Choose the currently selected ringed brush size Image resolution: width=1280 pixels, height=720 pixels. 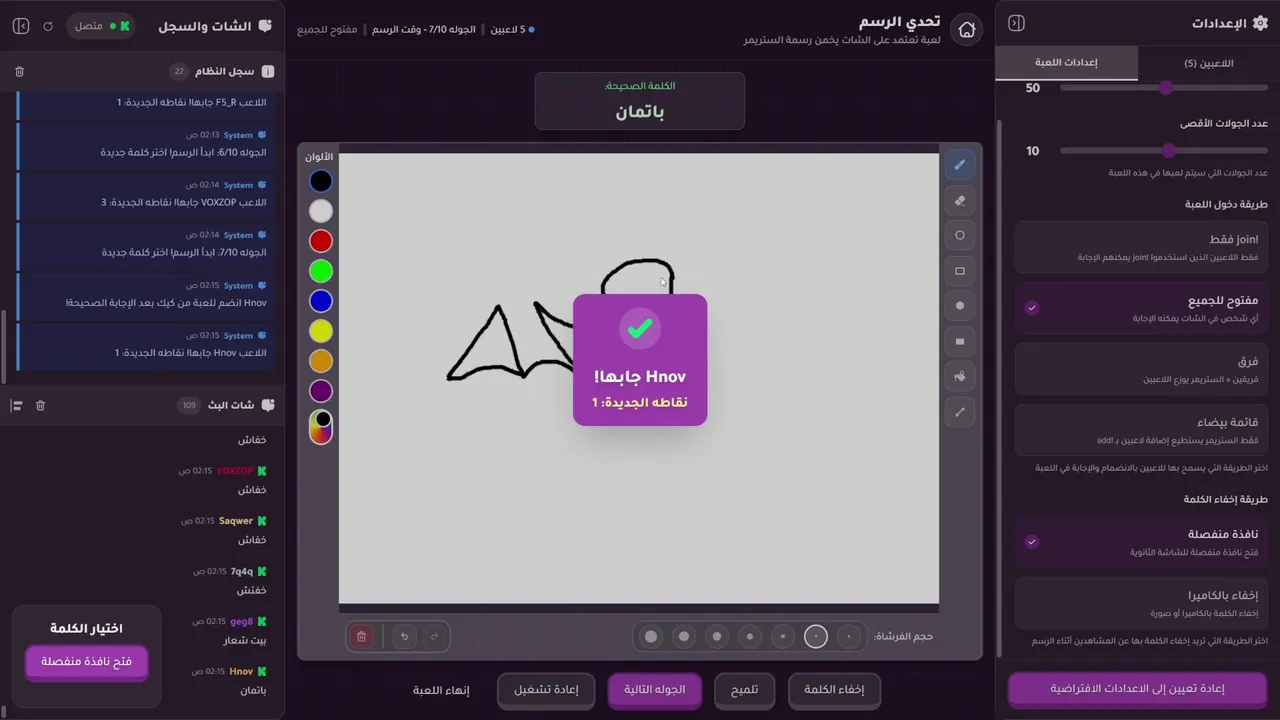(x=816, y=636)
